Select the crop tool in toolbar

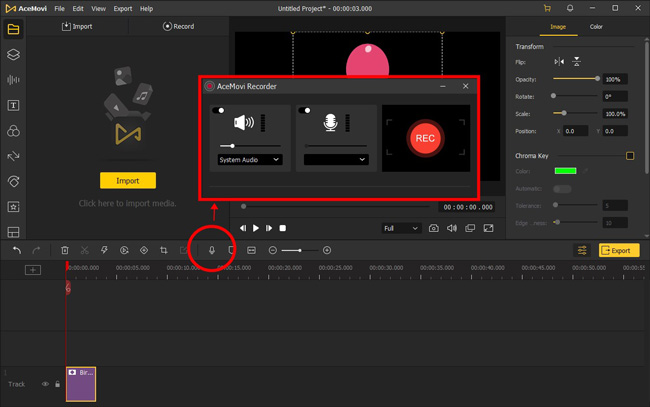[164, 250]
